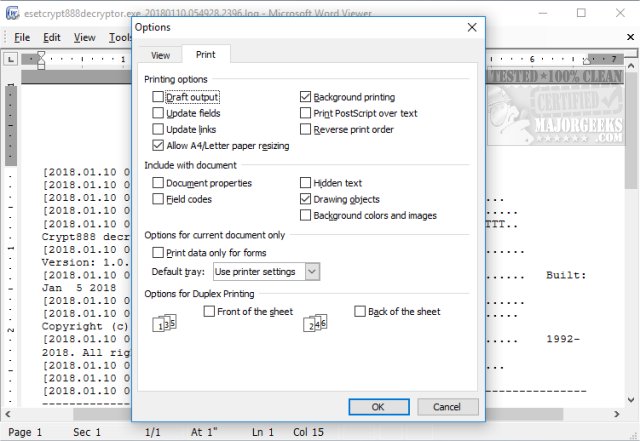The height and width of the screenshot is (441, 640).
Task: Click vertical scrollbar up arrow
Action: tap(631, 65)
